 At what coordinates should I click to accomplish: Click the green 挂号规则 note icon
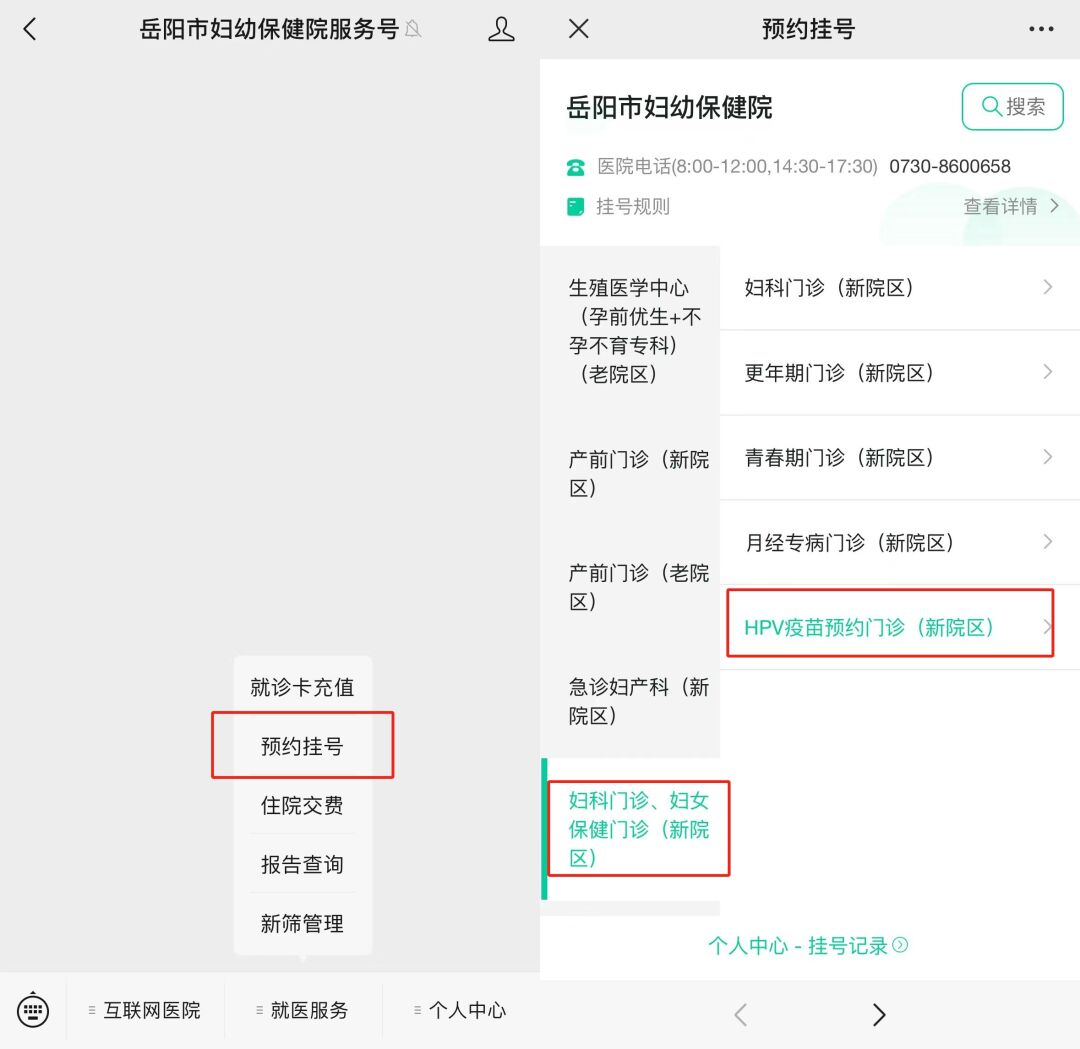(575, 207)
